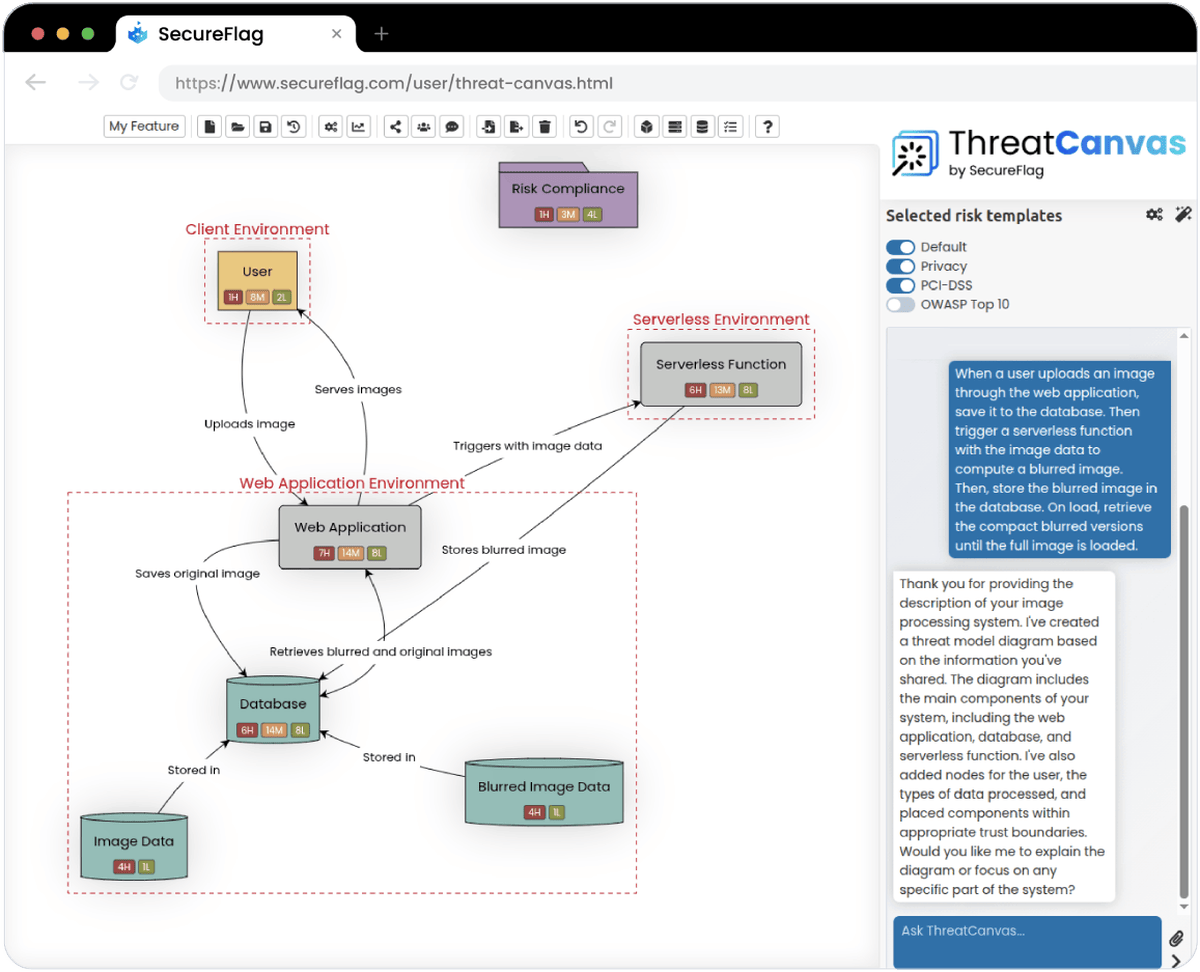This screenshot has width=1200, height=972.
Task: Share the threat model
Action: (396, 127)
